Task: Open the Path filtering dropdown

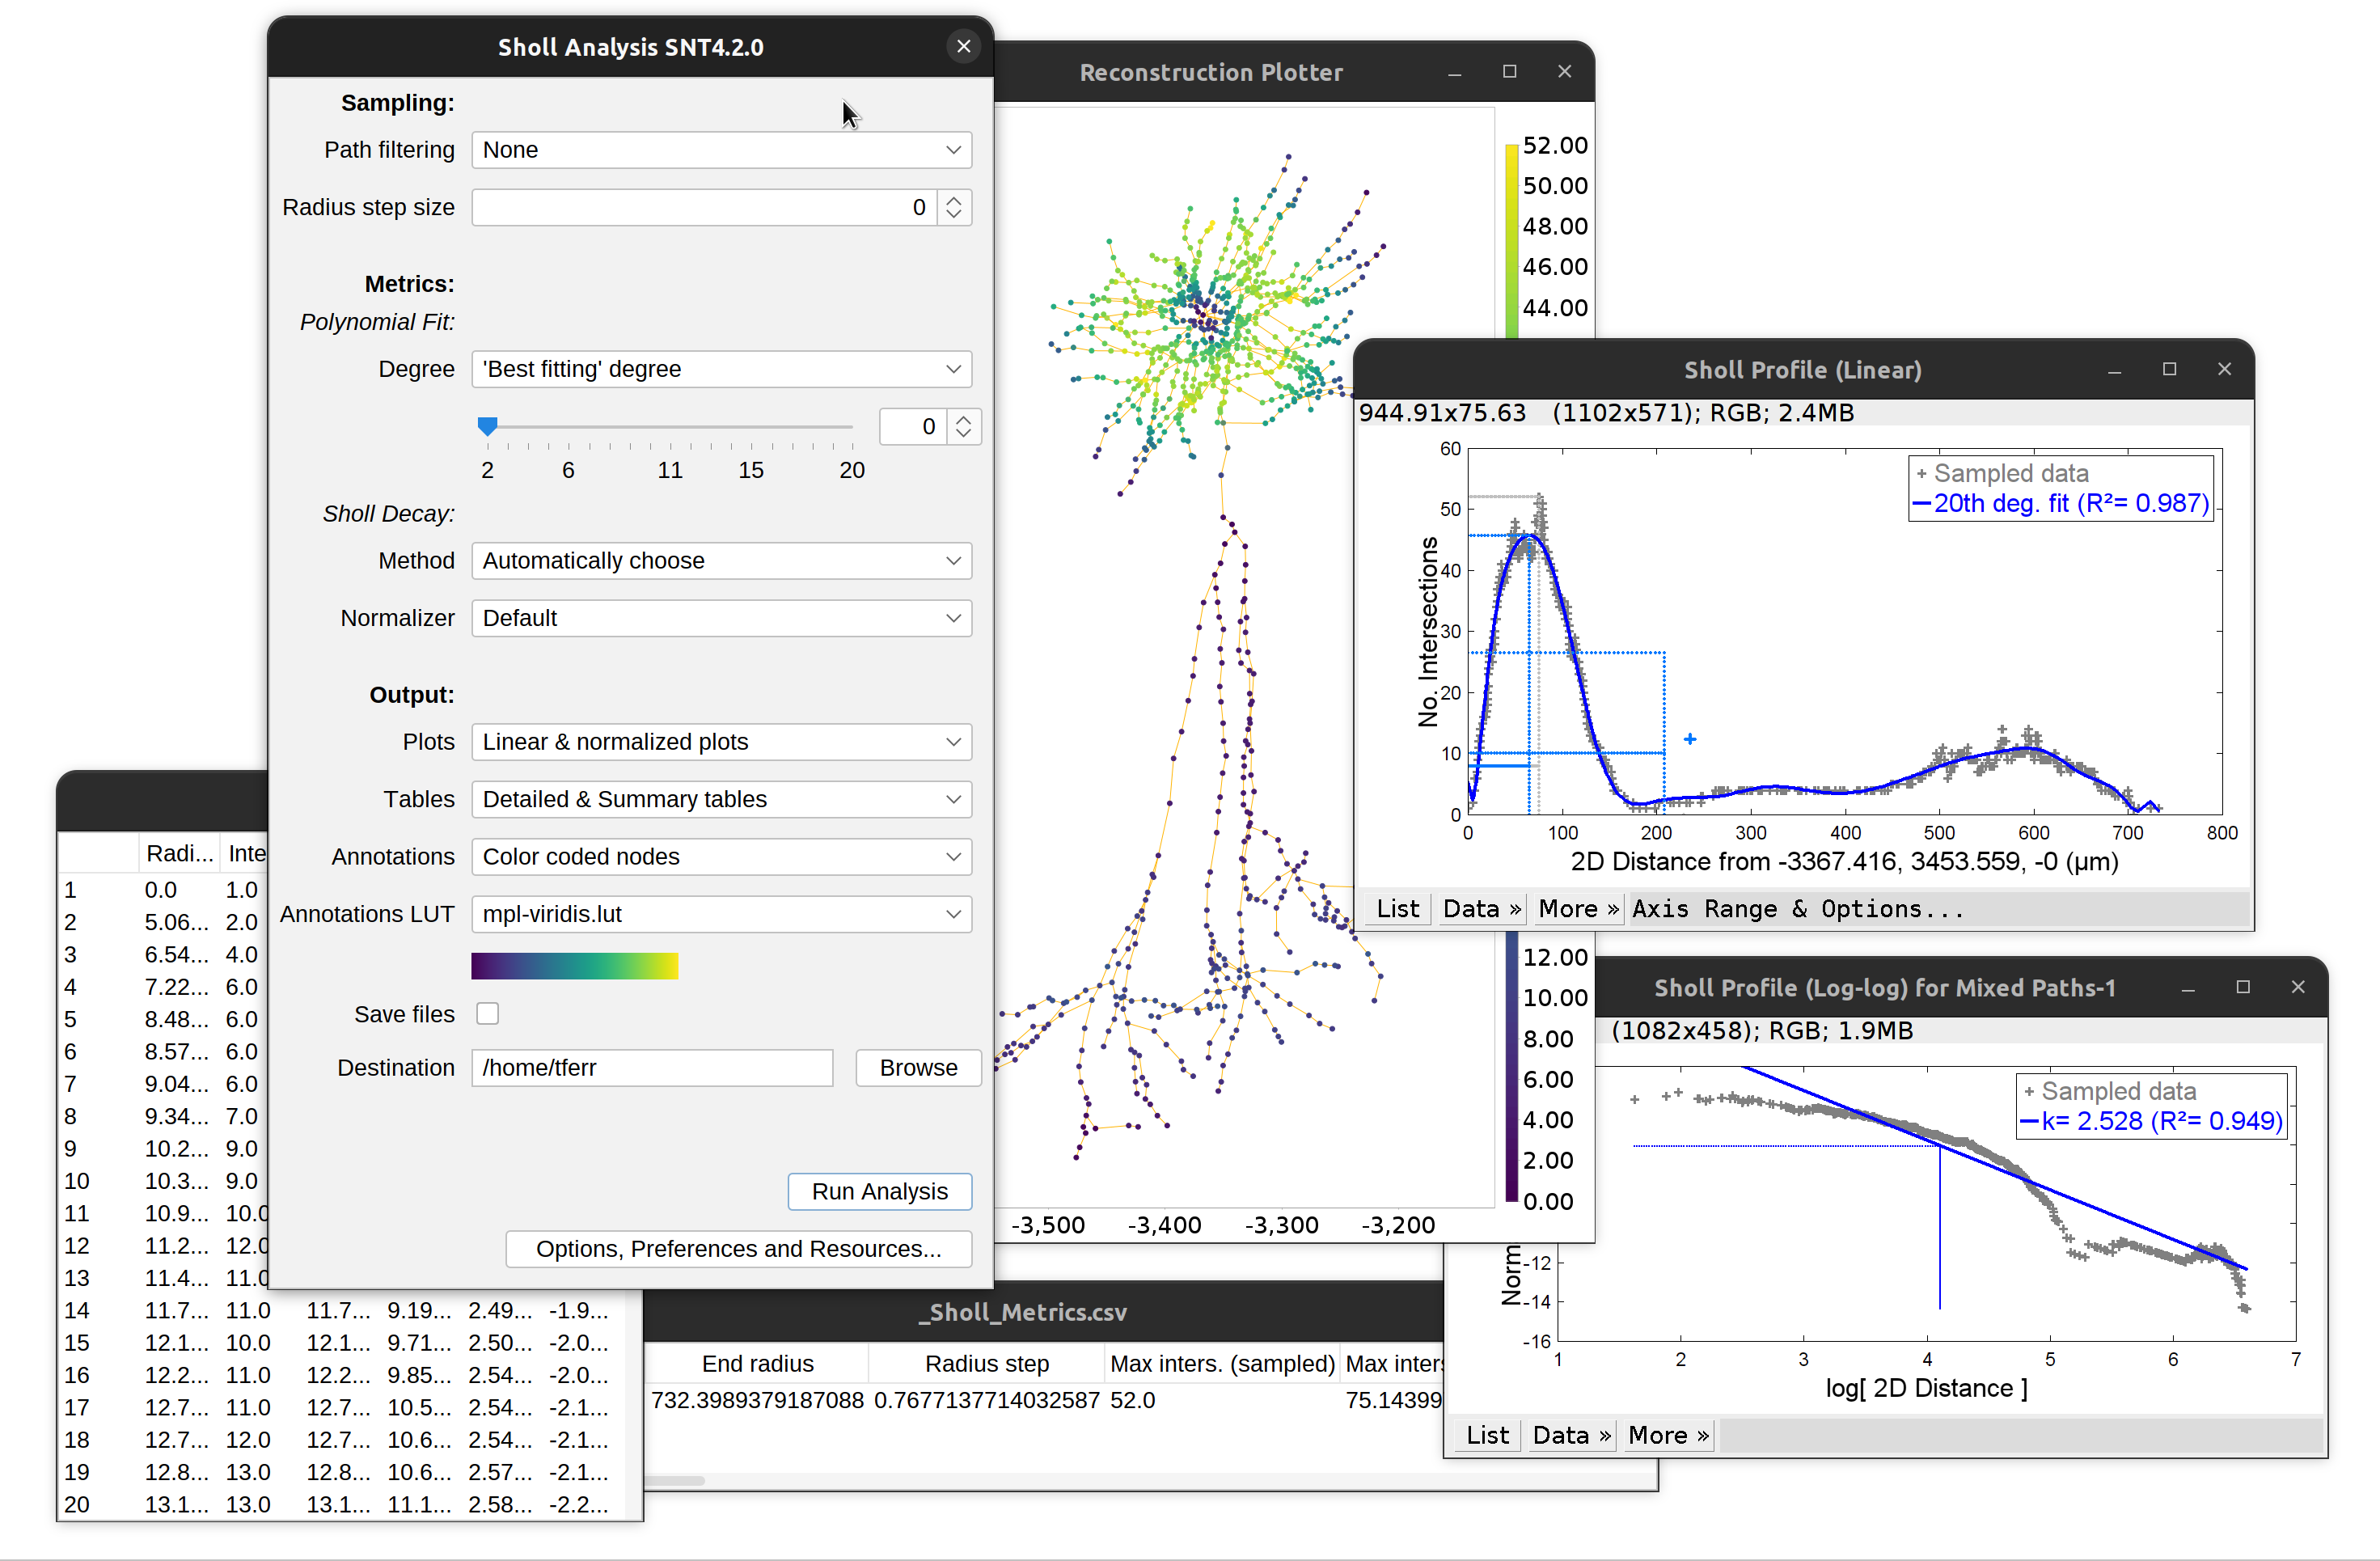Action: (x=721, y=150)
